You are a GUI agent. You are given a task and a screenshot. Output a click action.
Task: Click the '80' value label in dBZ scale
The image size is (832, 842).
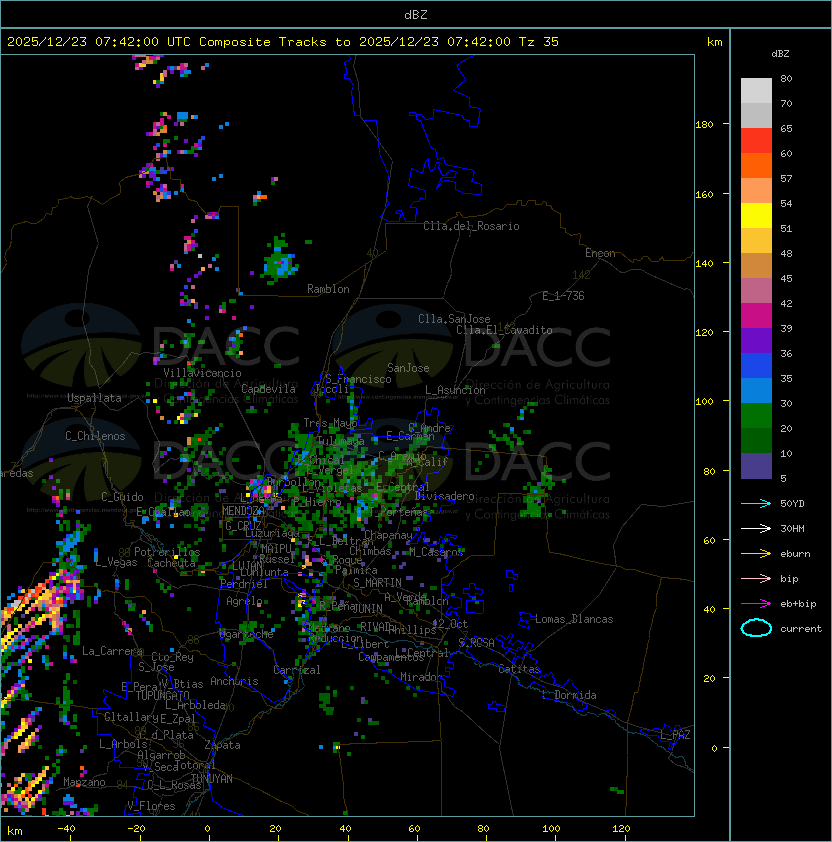coord(786,78)
